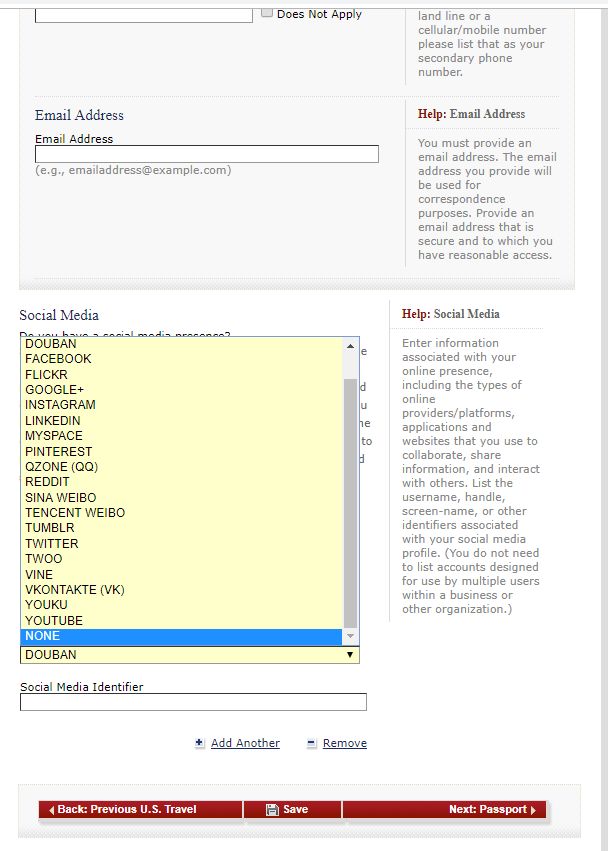Click the floppy disk Save icon
608x851 pixels.
(x=272, y=809)
